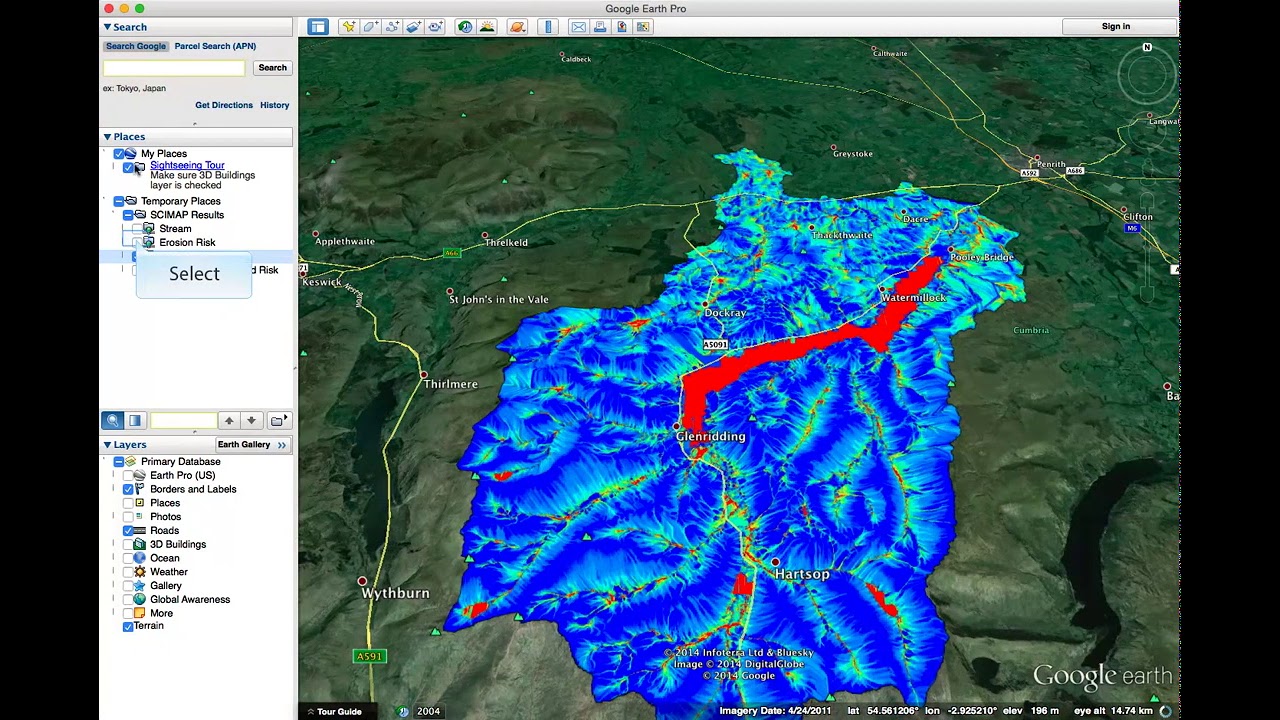Image resolution: width=1280 pixels, height=720 pixels.
Task: Show historical imagery clock icon
Action: click(x=465, y=27)
